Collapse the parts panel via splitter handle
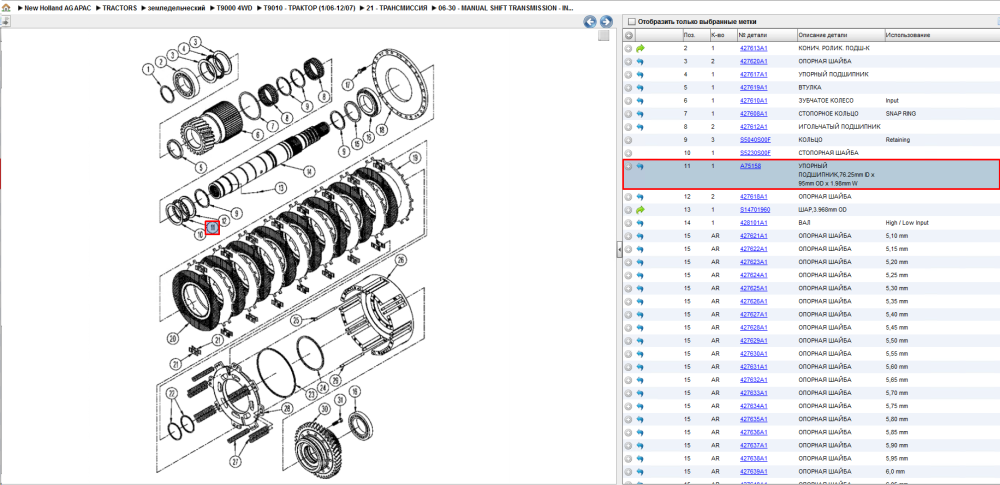This screenshot has height=485, width=1000. [619, 250]
